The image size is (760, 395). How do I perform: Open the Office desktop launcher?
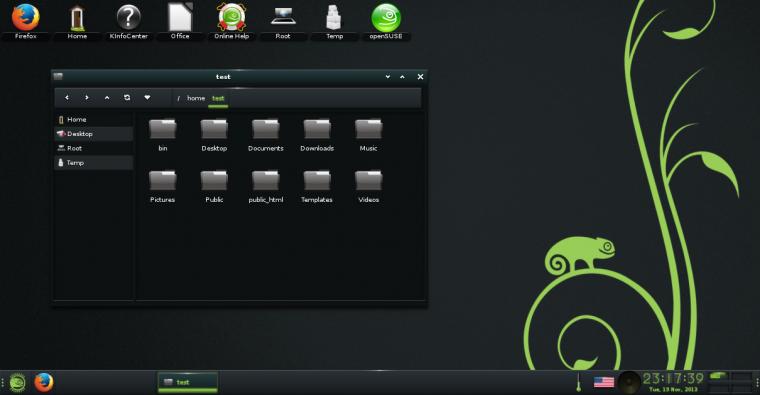(x=180, y=21)
